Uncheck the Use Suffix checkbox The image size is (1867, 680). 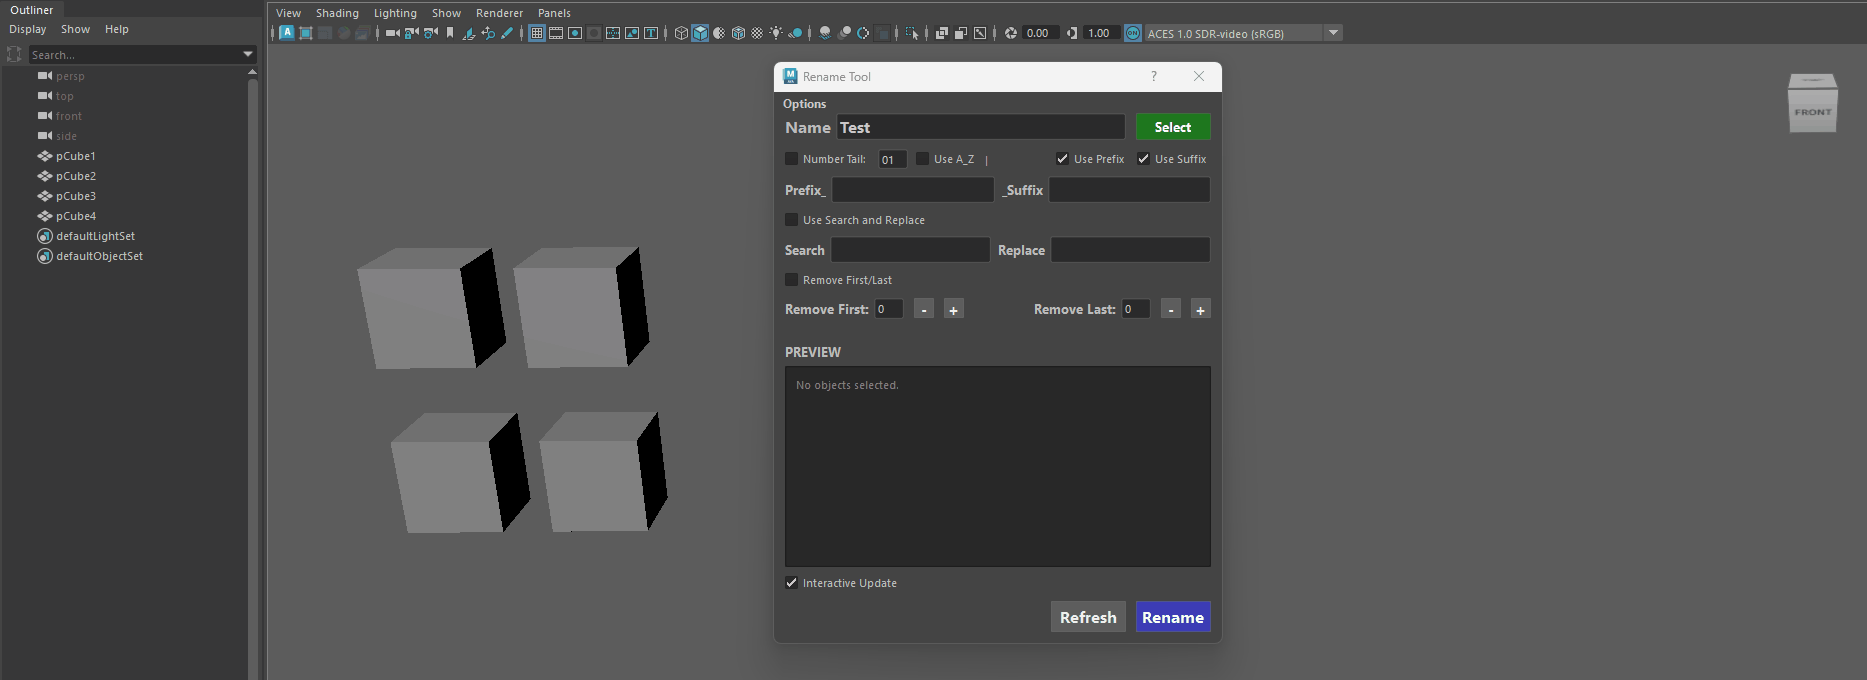[x=1144, y=159]
